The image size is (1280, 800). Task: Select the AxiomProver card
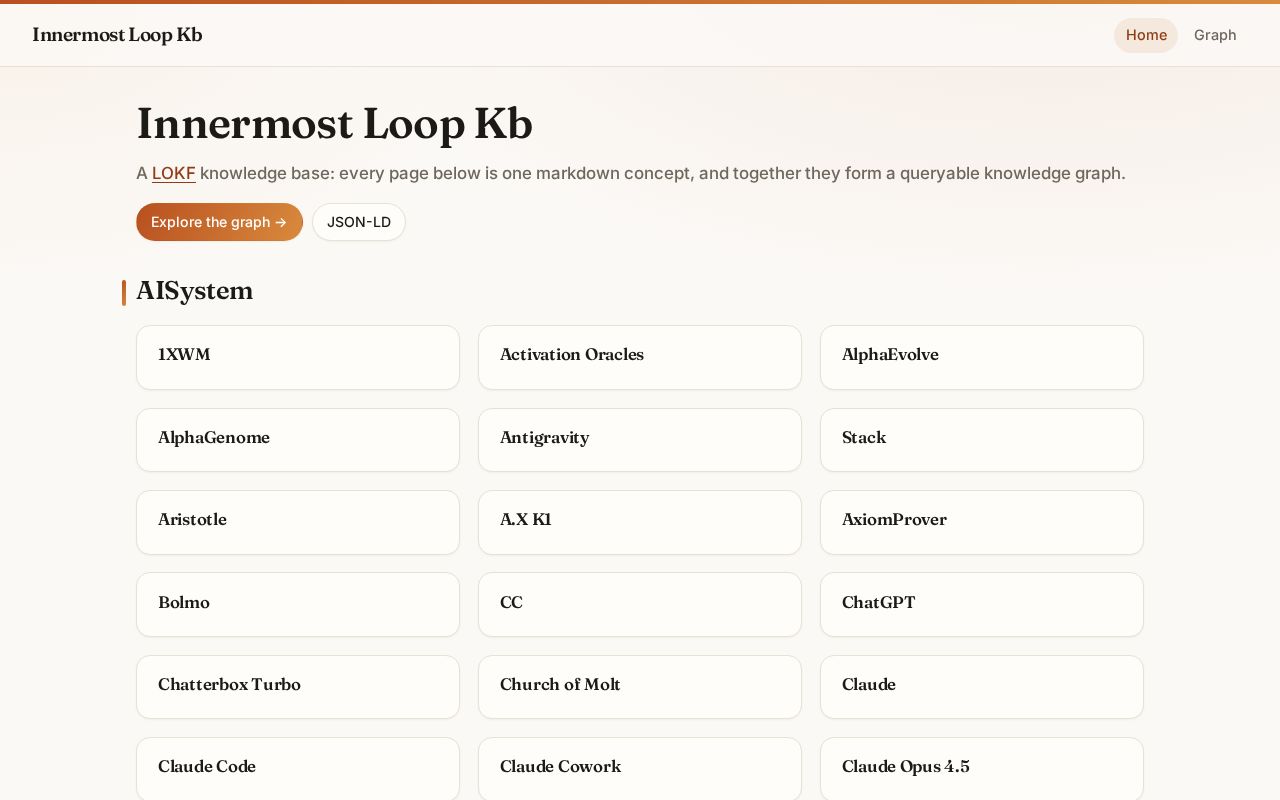[x=982, y=522]
